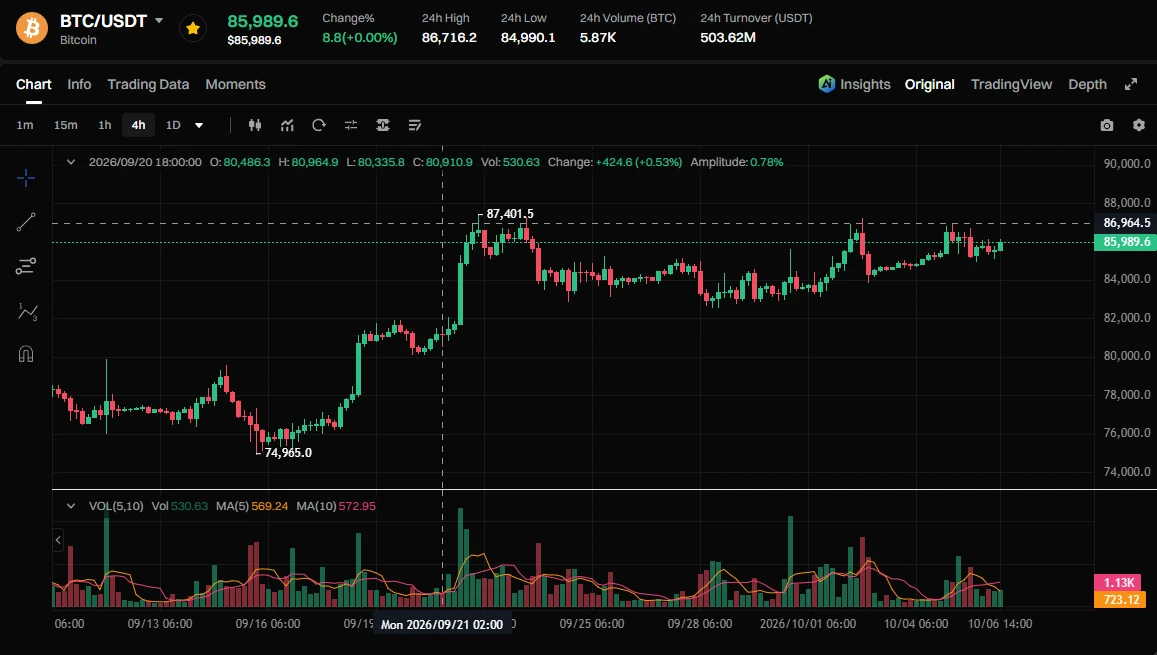Toggle the magnet snap mode
1157x655 pixels.
pos(26,354)
